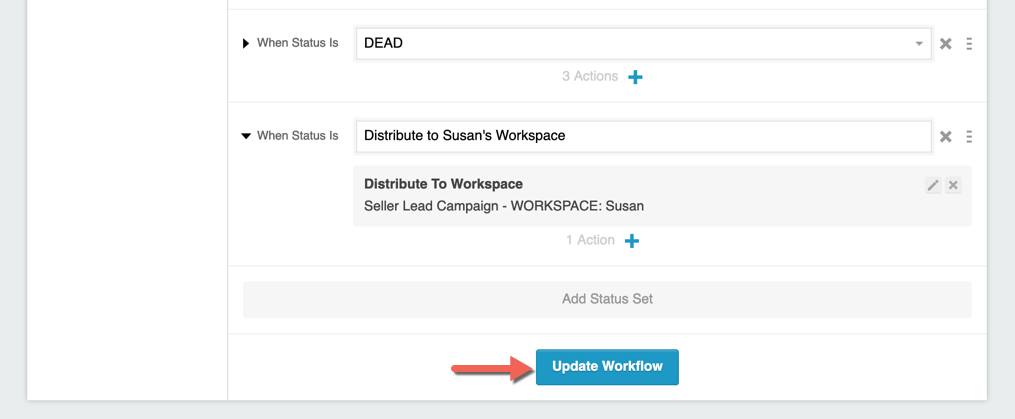This screenshot has width=1015, height=419.
Task: Click the 3 Actions label
Action: point(590,76)
